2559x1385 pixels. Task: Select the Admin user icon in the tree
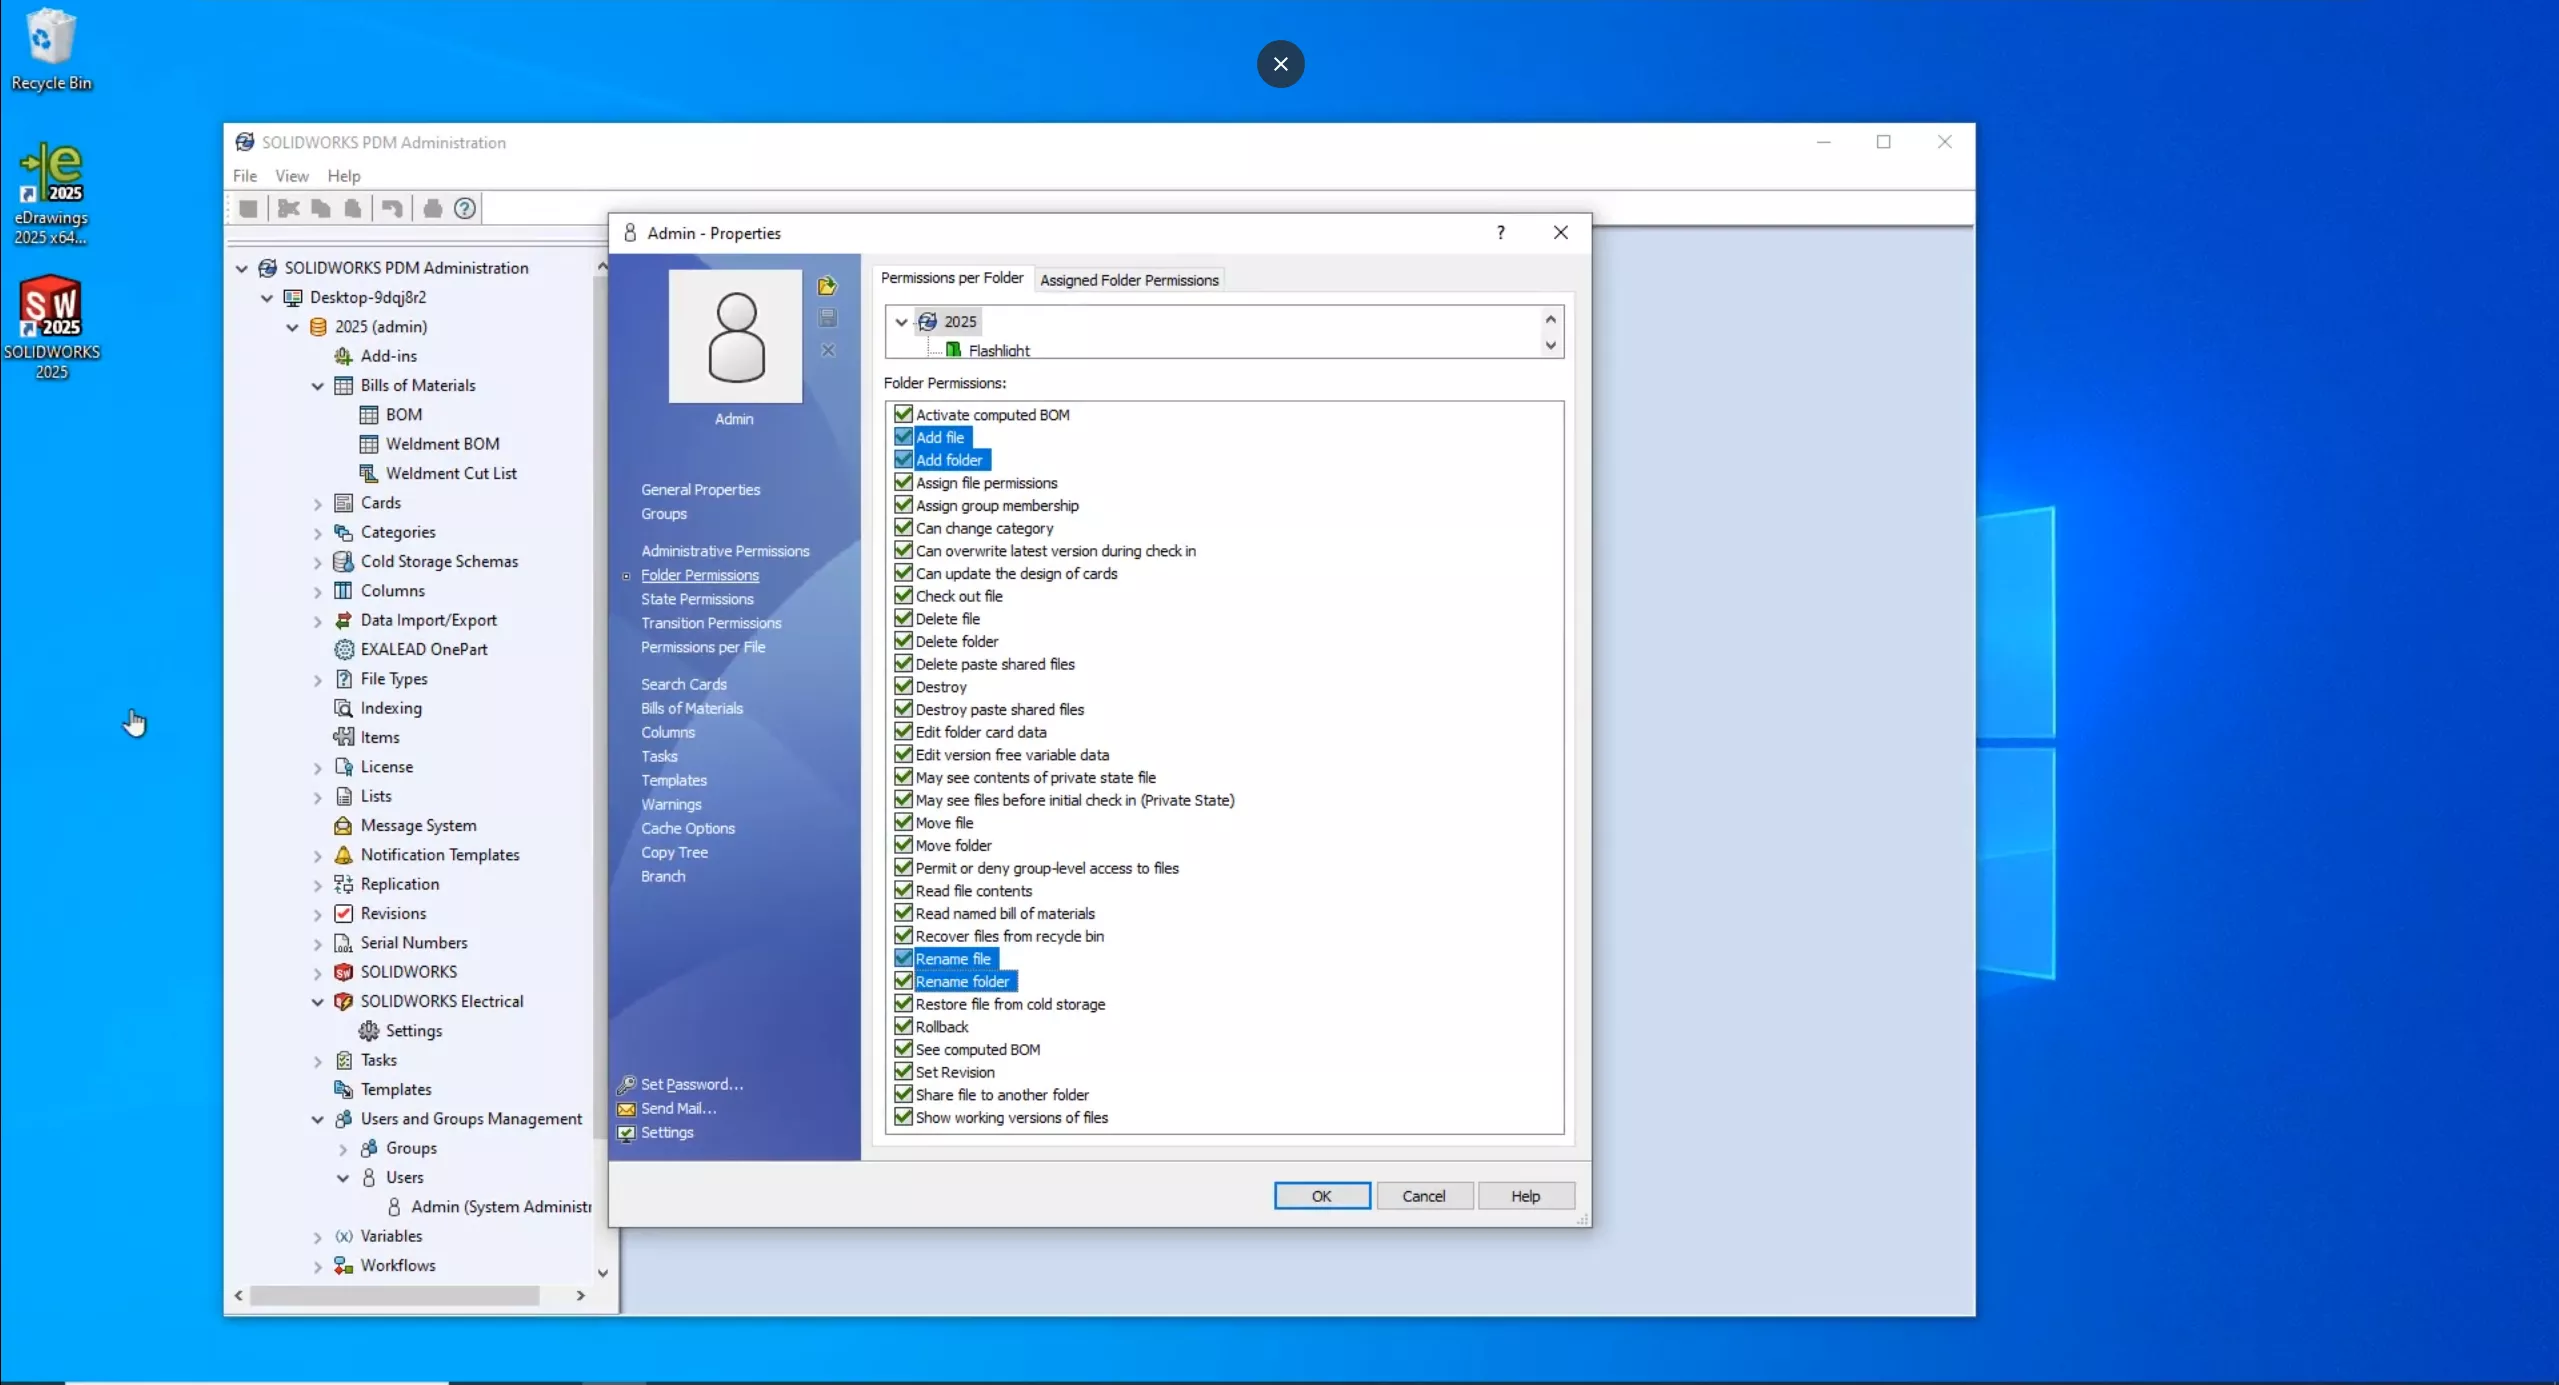pyautogui.click(x=394, y=1207)
